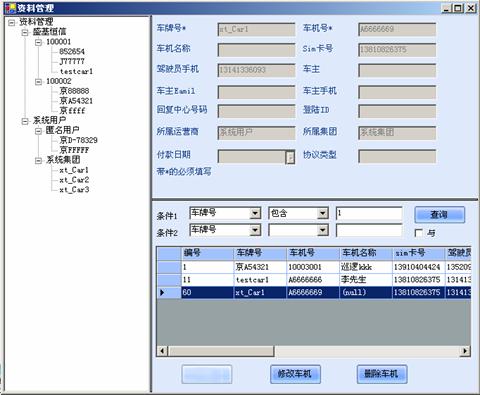The image size is (480, 395).
Task: Select the xt_Car2 tree item
Action: pyautogui.click(x=74, y=180)
